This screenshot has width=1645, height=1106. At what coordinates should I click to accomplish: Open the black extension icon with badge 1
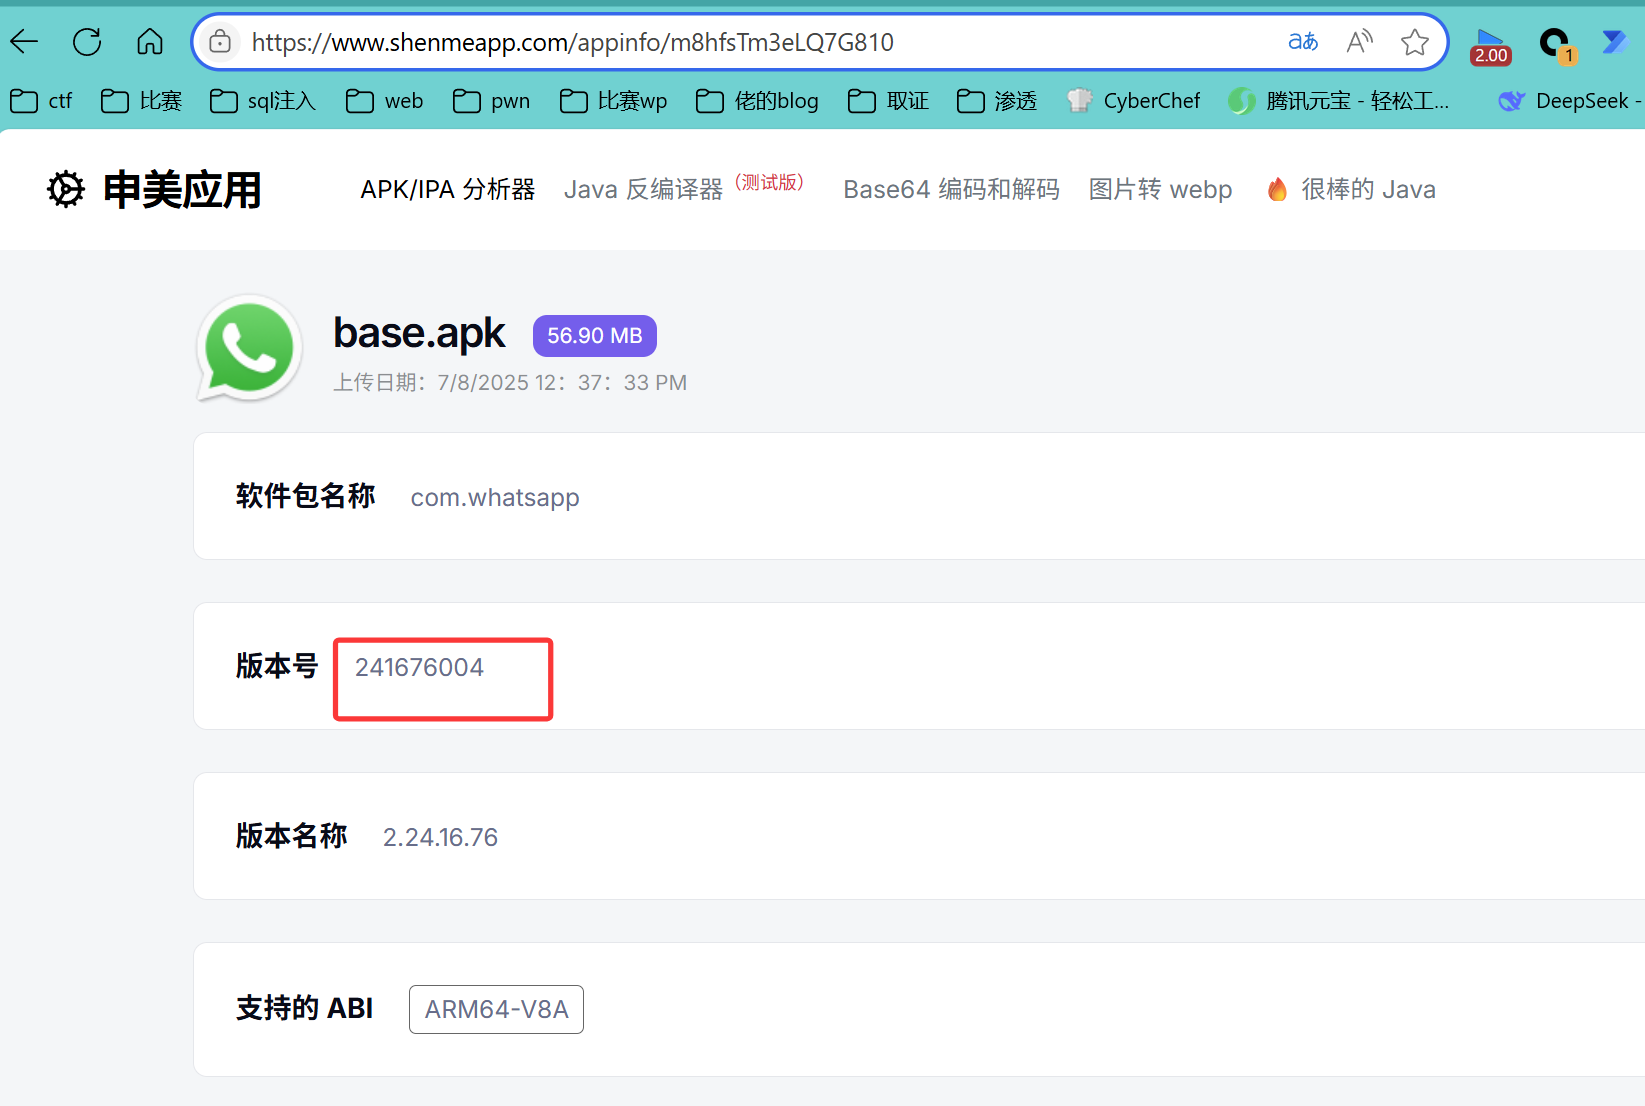pos(1557,45)
